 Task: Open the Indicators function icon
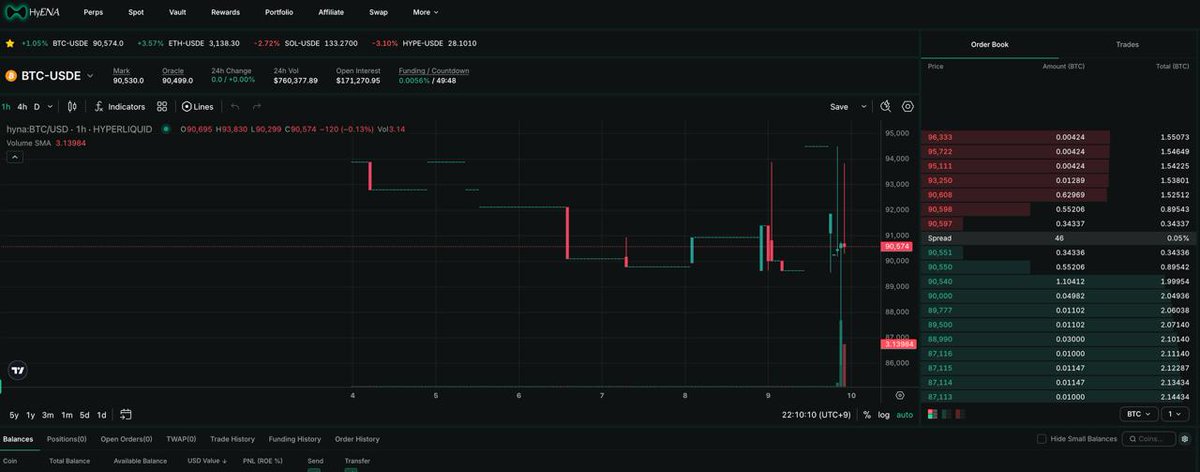(x=99, y=106)
